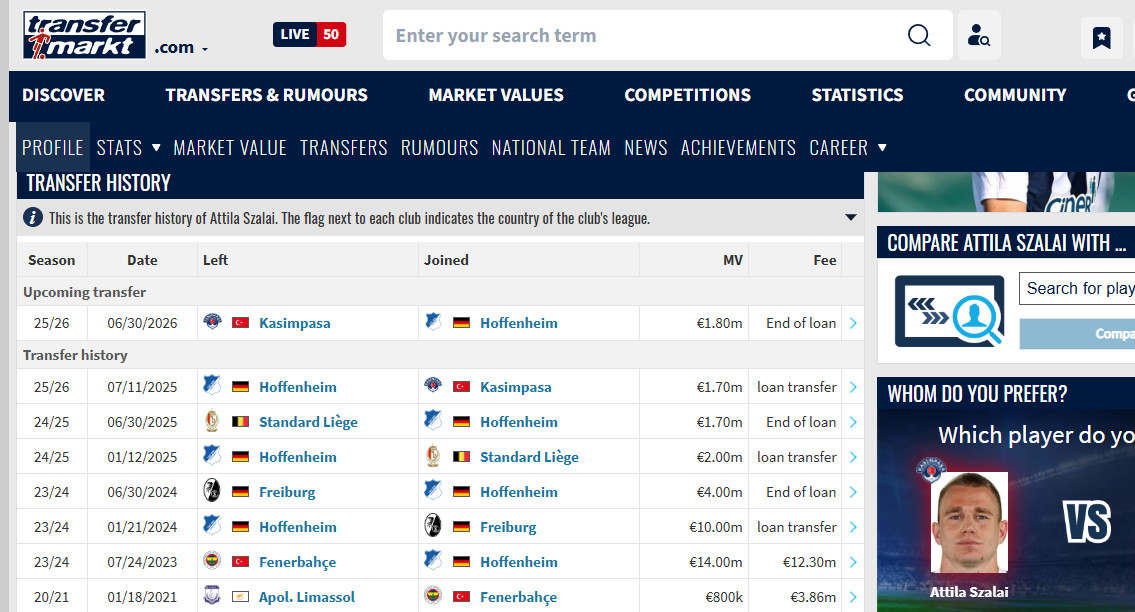Expand details arrow for the 07/11/2025 transfer
The image size is (1135, 612).
(853, 388)
